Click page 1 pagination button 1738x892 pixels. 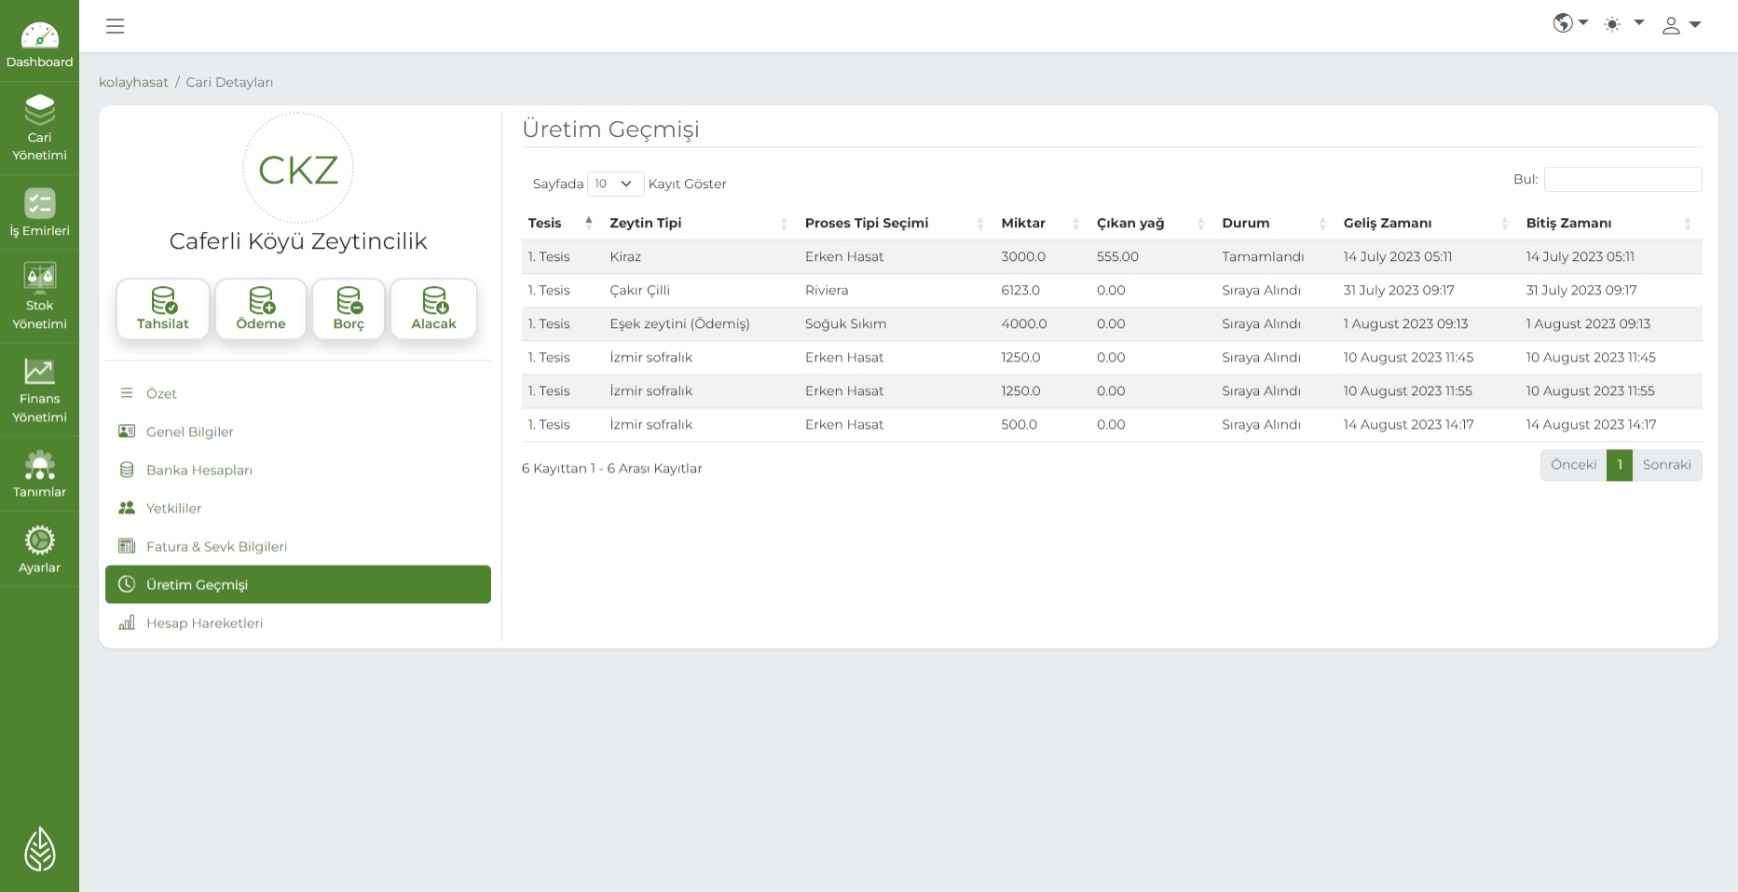(1619, 465)
